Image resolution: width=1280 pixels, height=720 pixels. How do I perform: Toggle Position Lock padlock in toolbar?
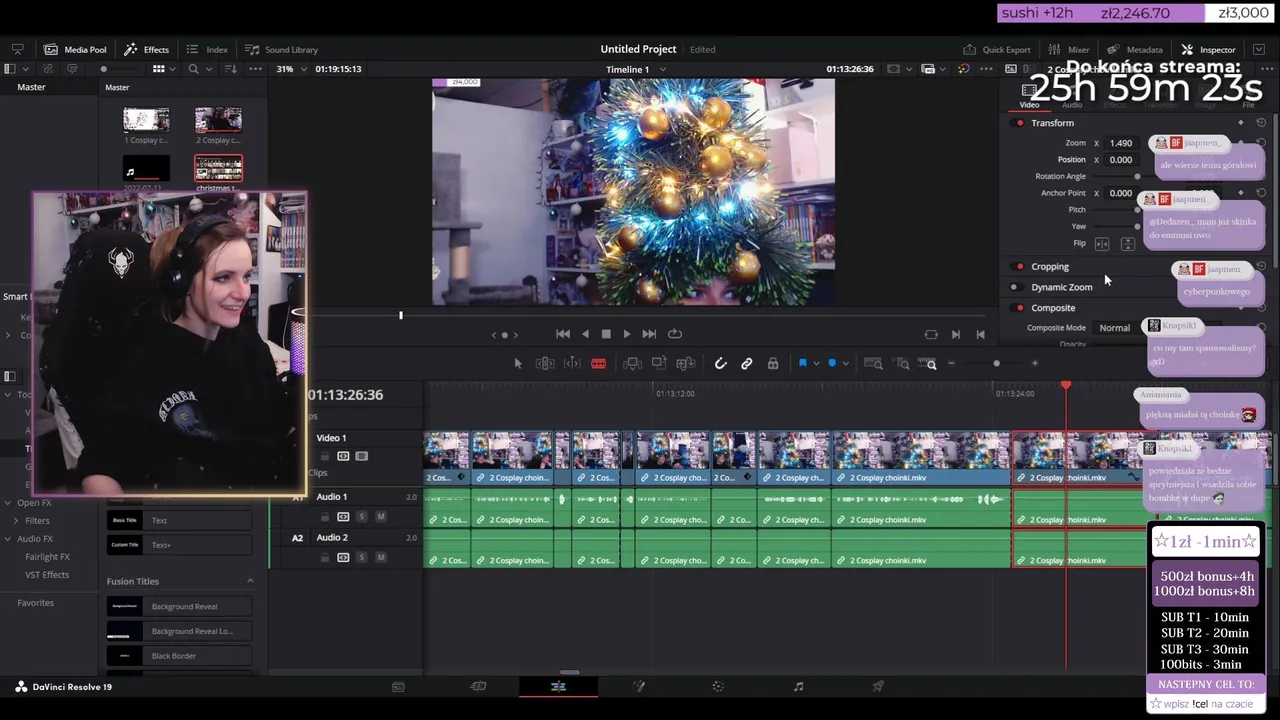773,364
